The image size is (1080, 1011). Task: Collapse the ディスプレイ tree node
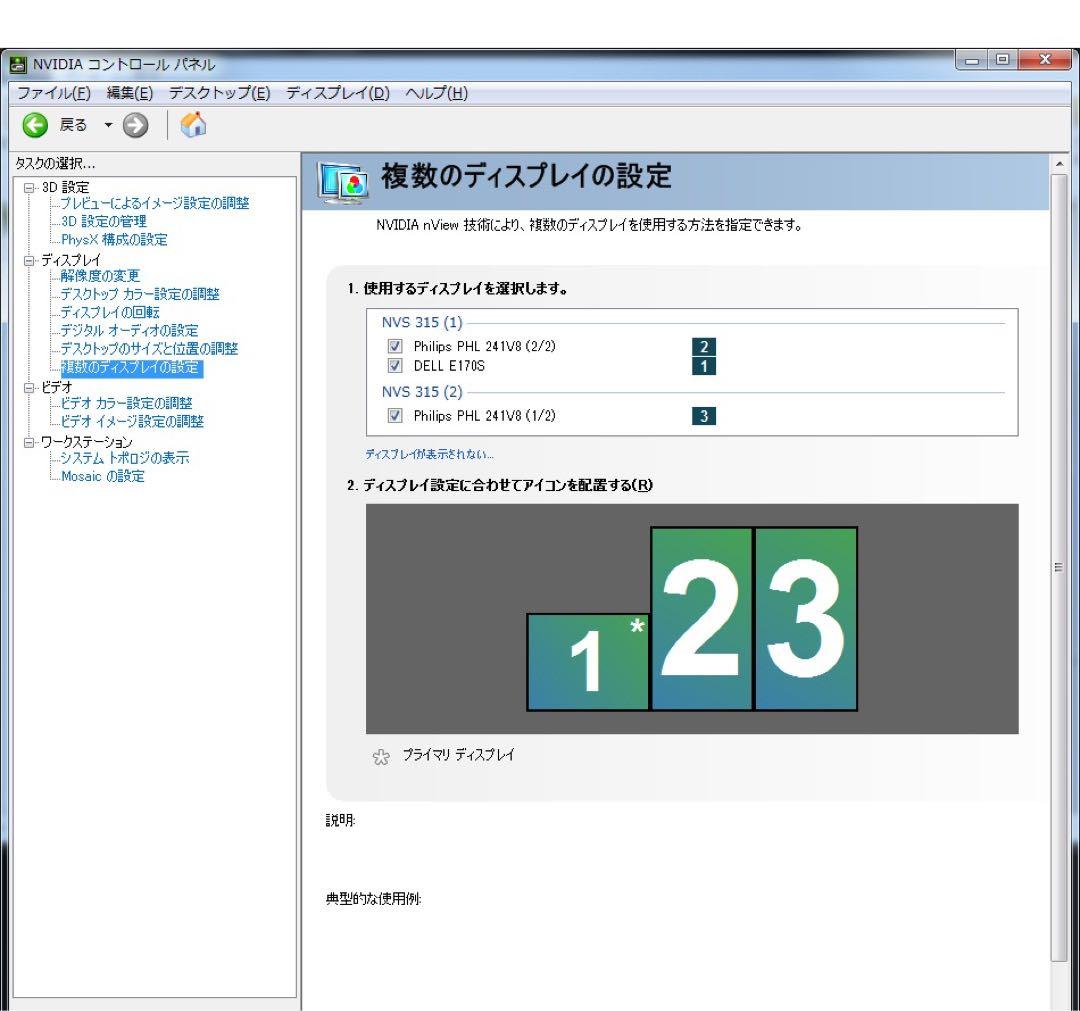[29, 260]
